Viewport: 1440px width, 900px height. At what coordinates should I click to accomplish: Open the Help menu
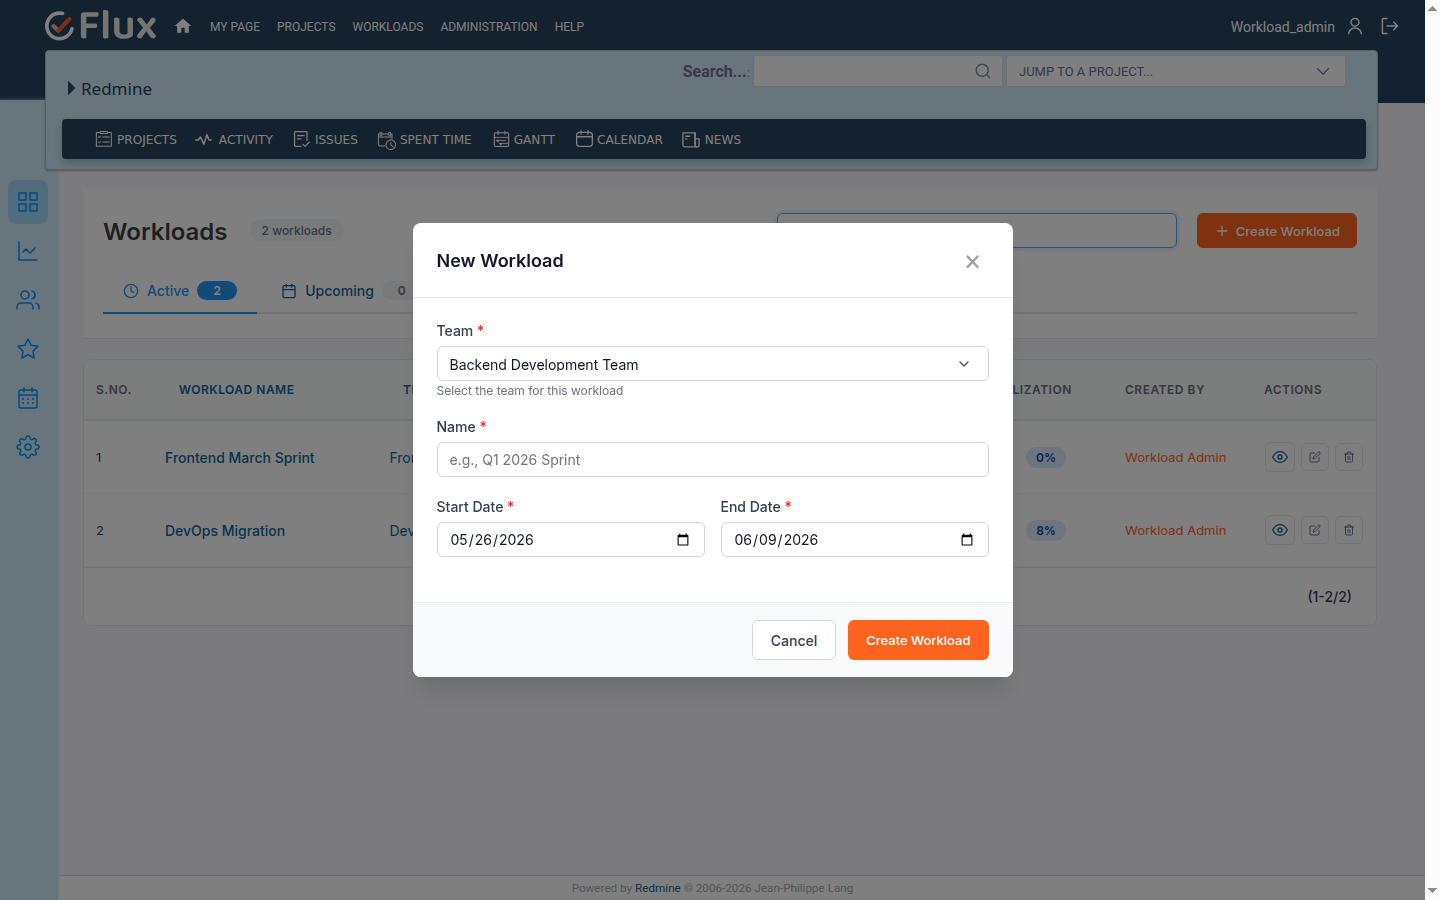tap(569, 27)
